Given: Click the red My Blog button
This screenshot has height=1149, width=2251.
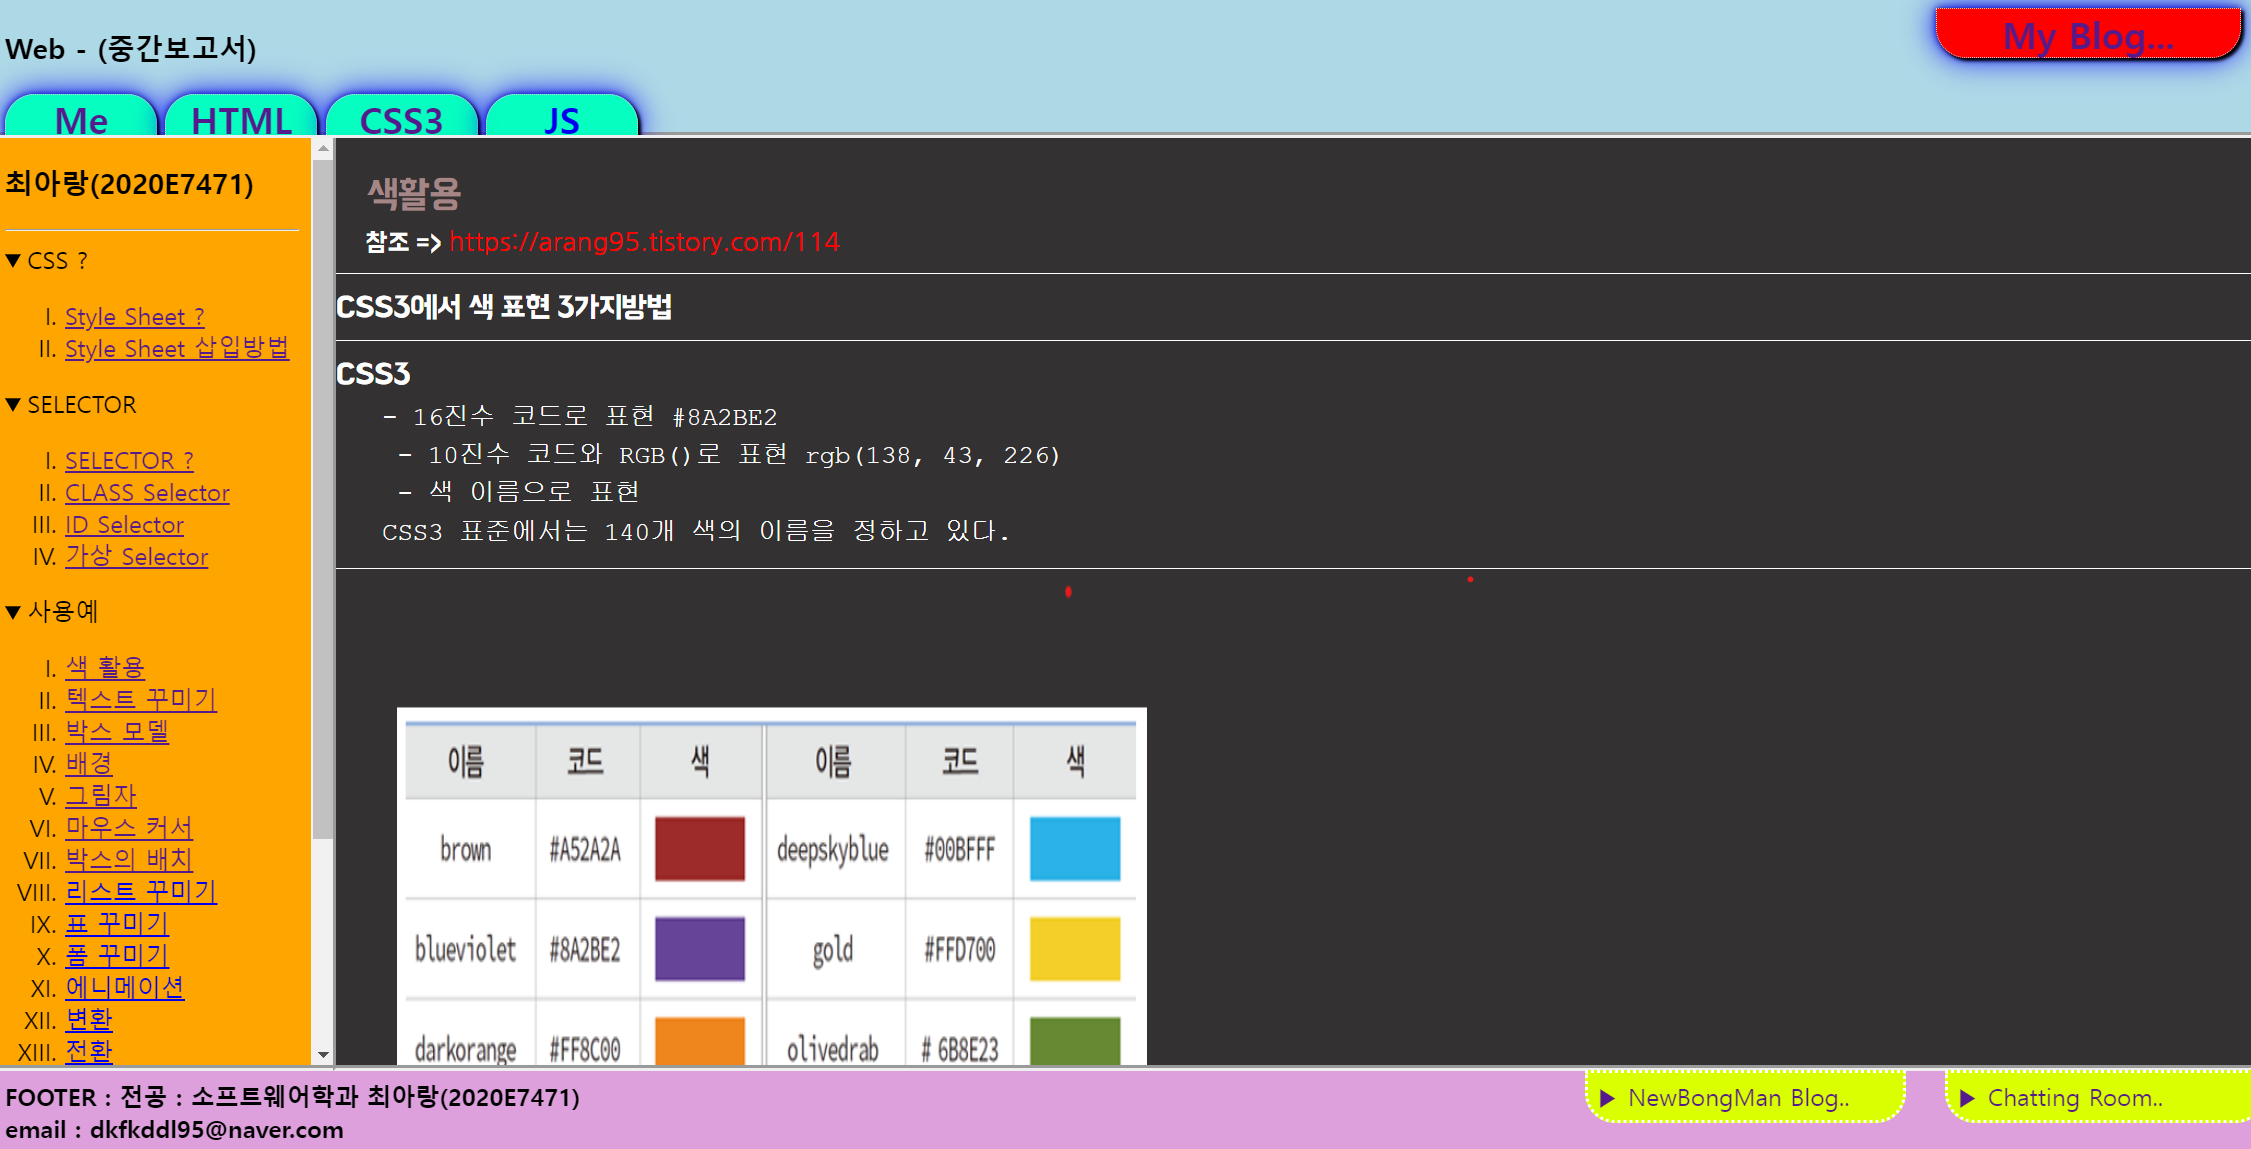Looking at the screenshot, I should coord(2087,36).
